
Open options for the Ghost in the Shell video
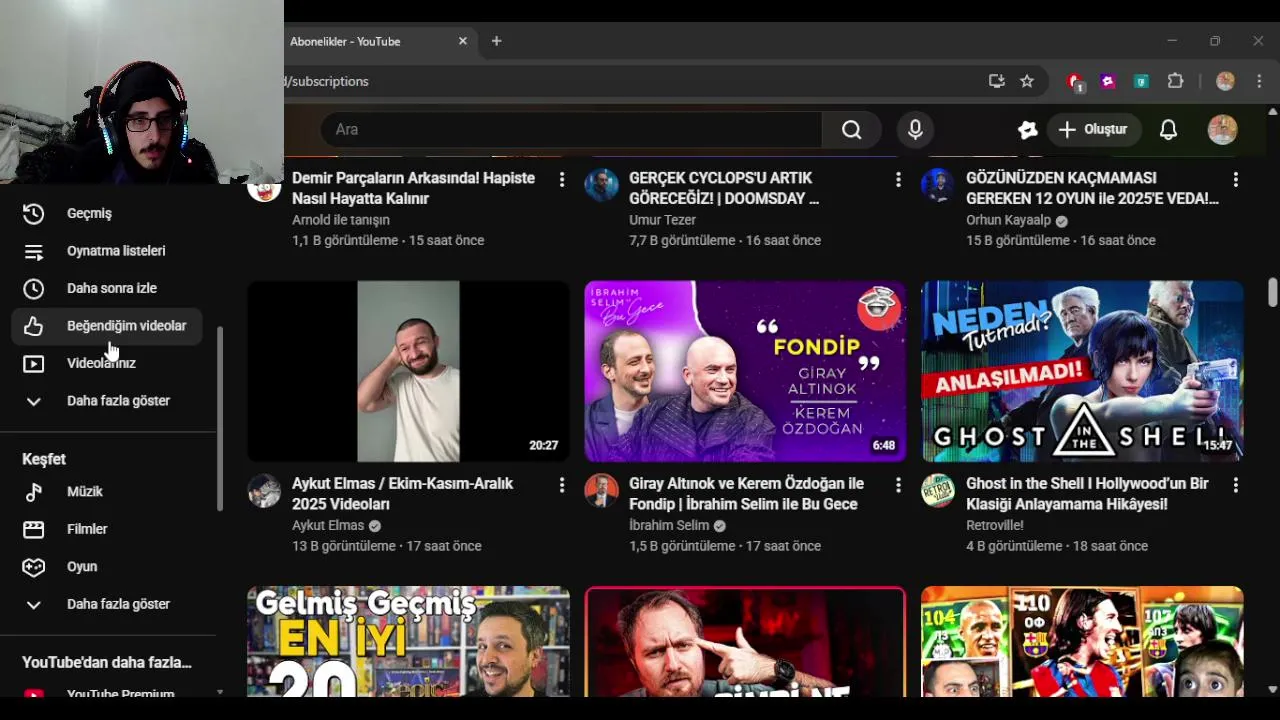click(1235, 485)
